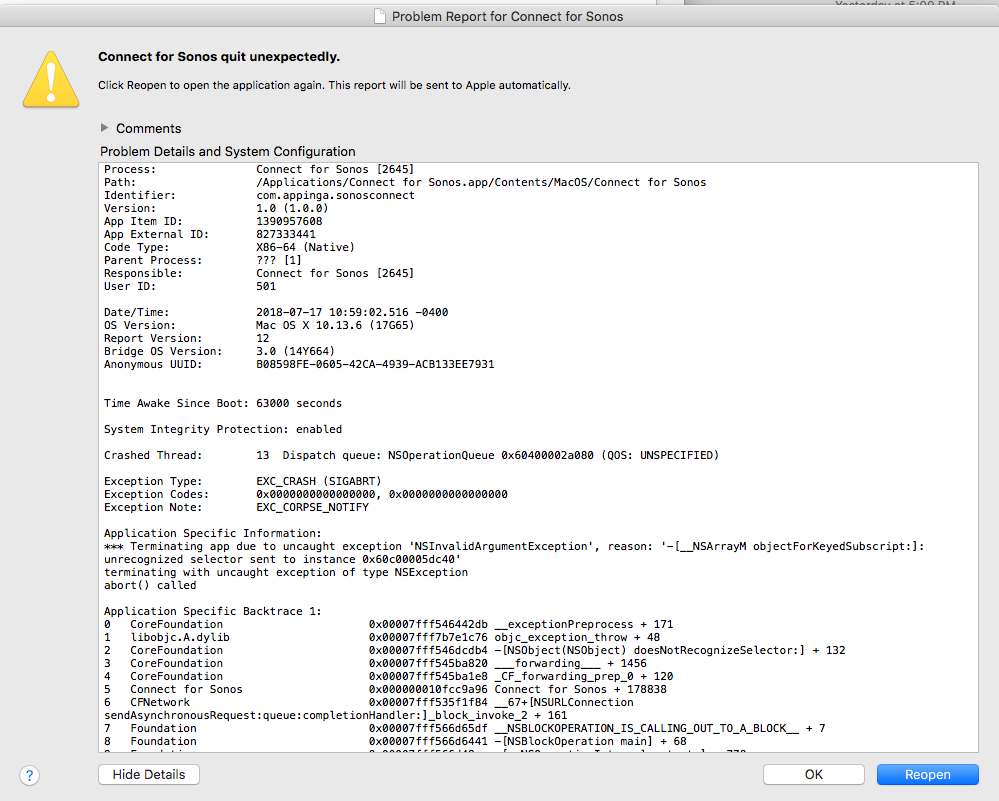Click 'Report Version: 12' line
The height and width of the screenshot is (801, 999).
tap(187, 338)
